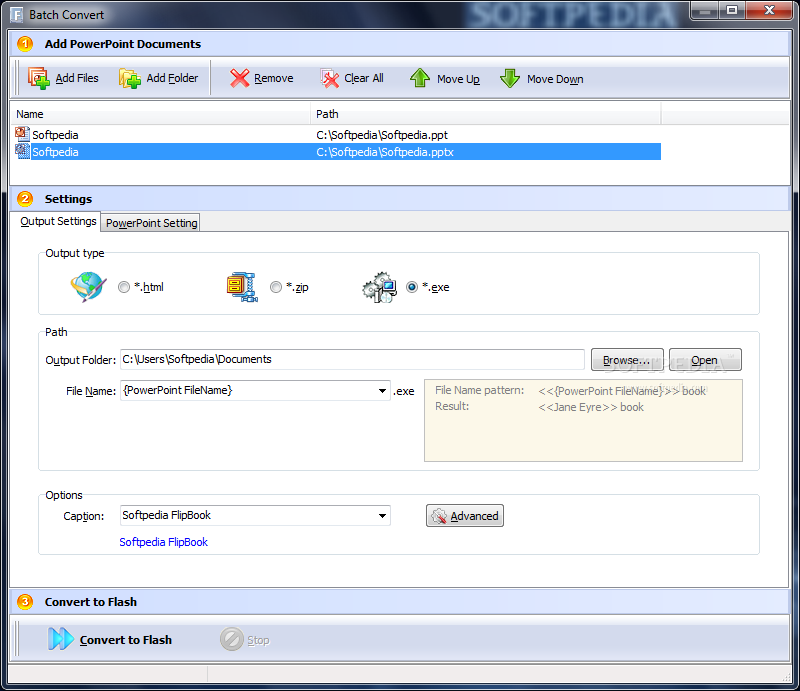Click the Remove label
This screenshot has height=691, width=800.
click(274, 79)
